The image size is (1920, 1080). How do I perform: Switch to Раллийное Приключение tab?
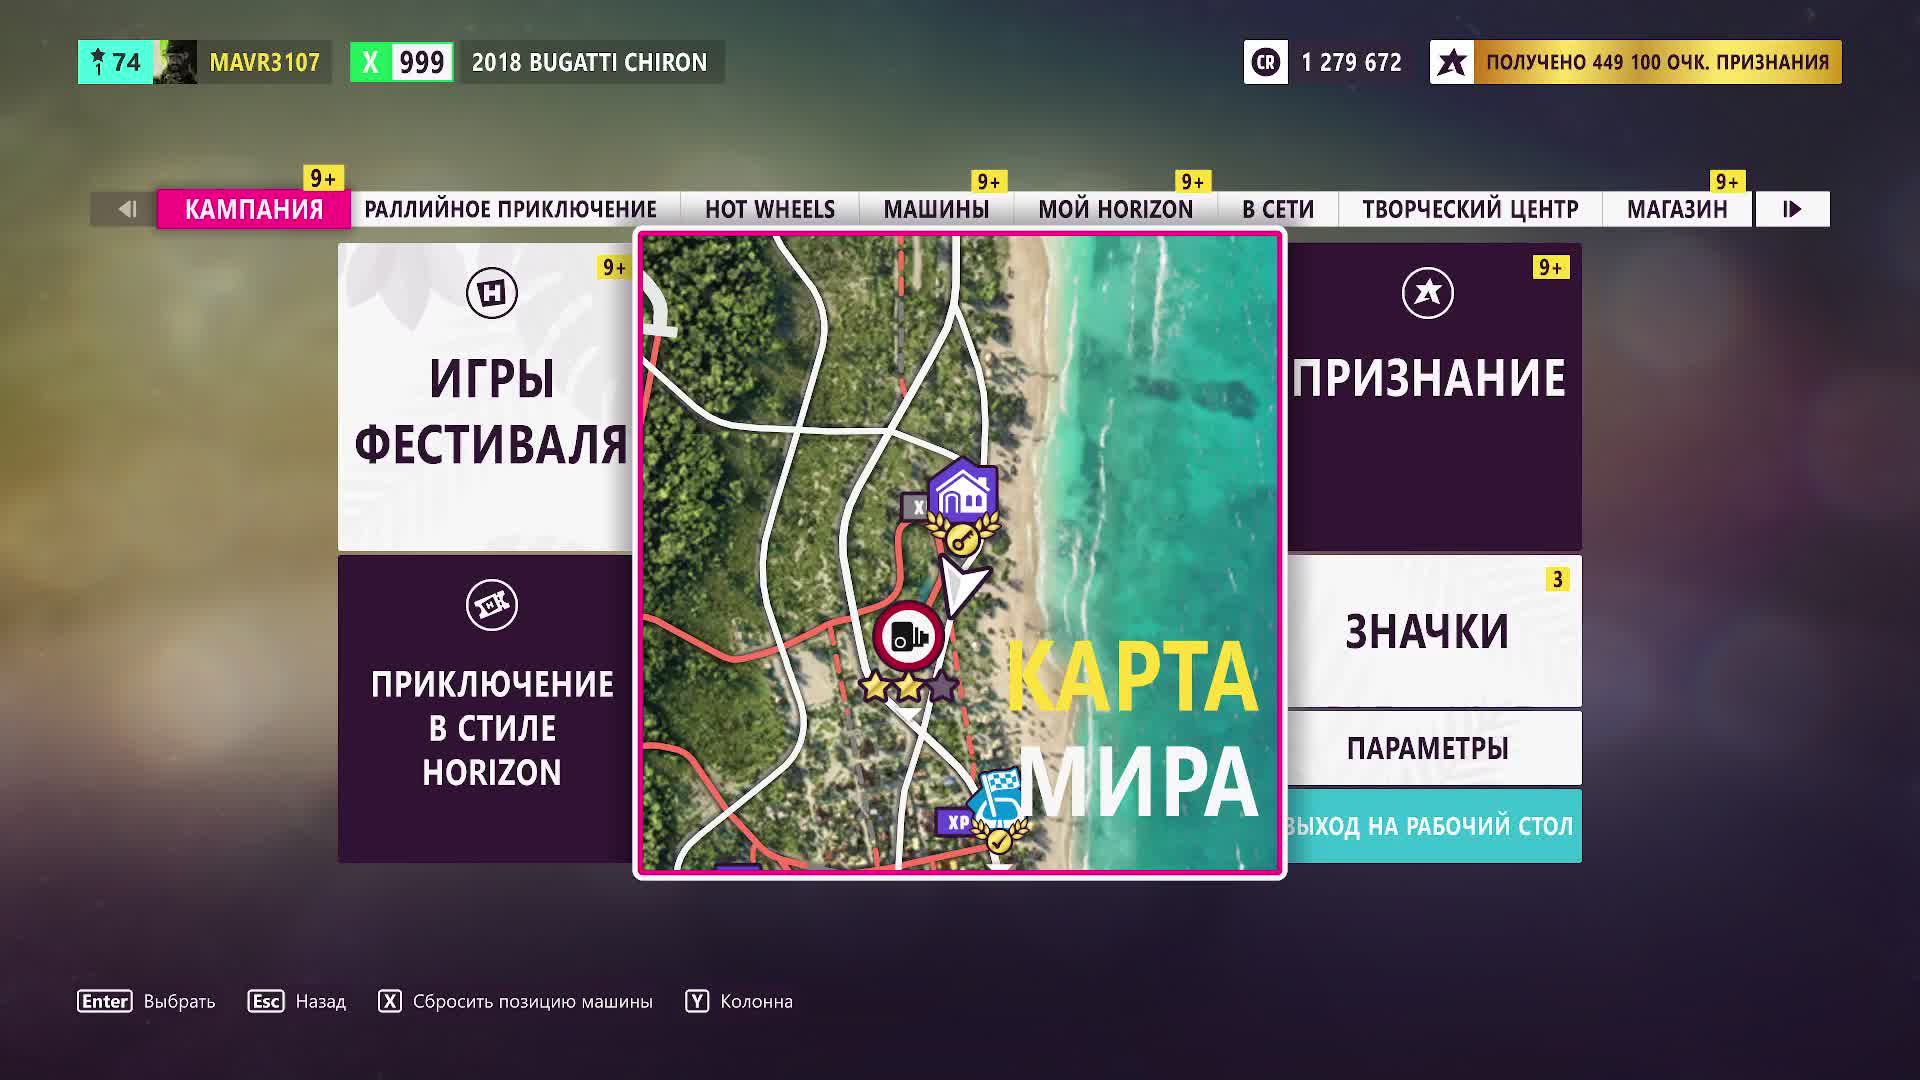pyautogui.click(x=510, y=209)
